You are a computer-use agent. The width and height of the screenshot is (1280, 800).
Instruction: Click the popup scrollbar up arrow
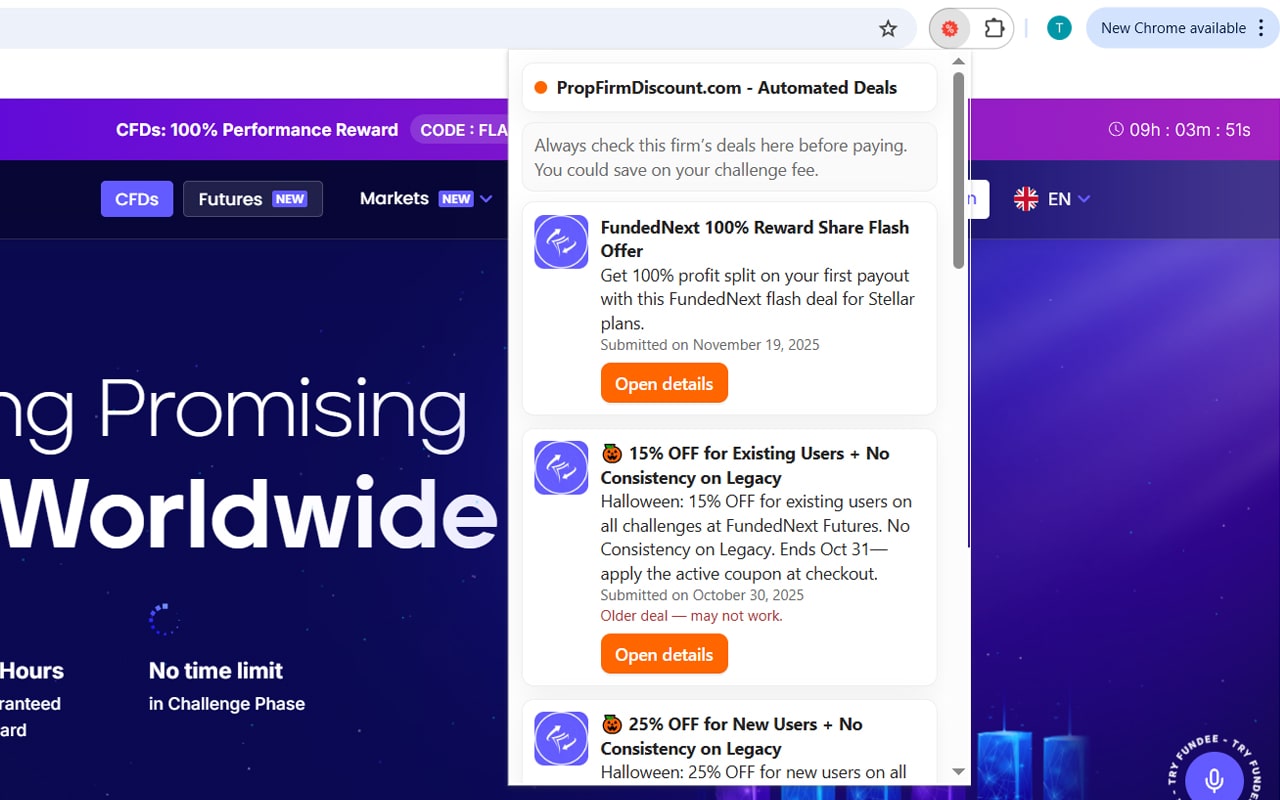tap(958, 62)
